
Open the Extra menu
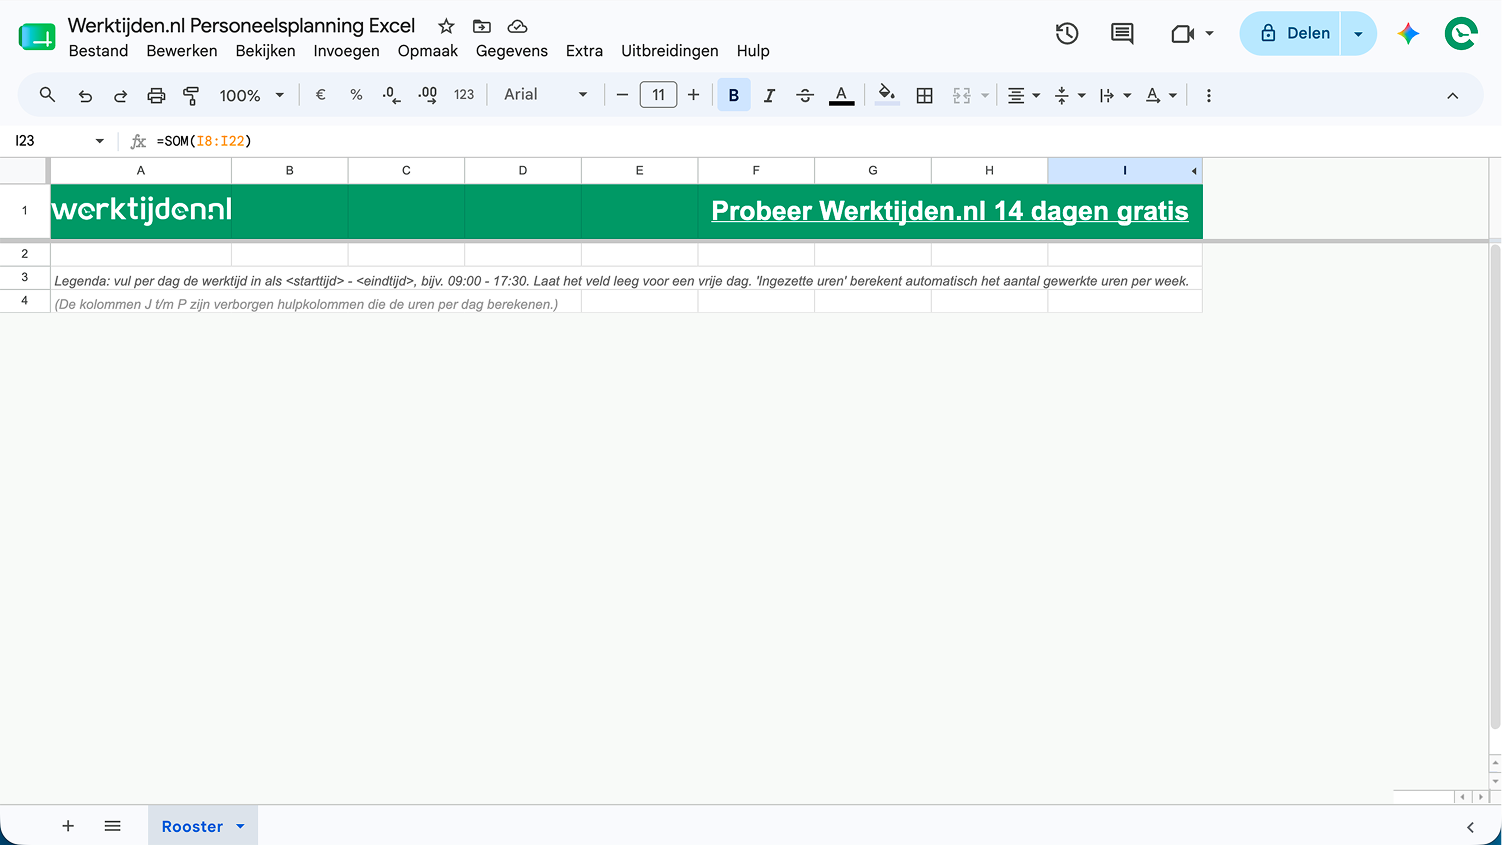(x=584, y=51)
